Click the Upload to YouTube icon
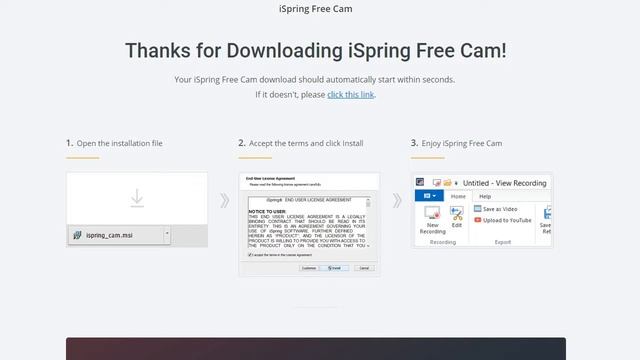Viewport: 640px width, 360px height. 478,220
